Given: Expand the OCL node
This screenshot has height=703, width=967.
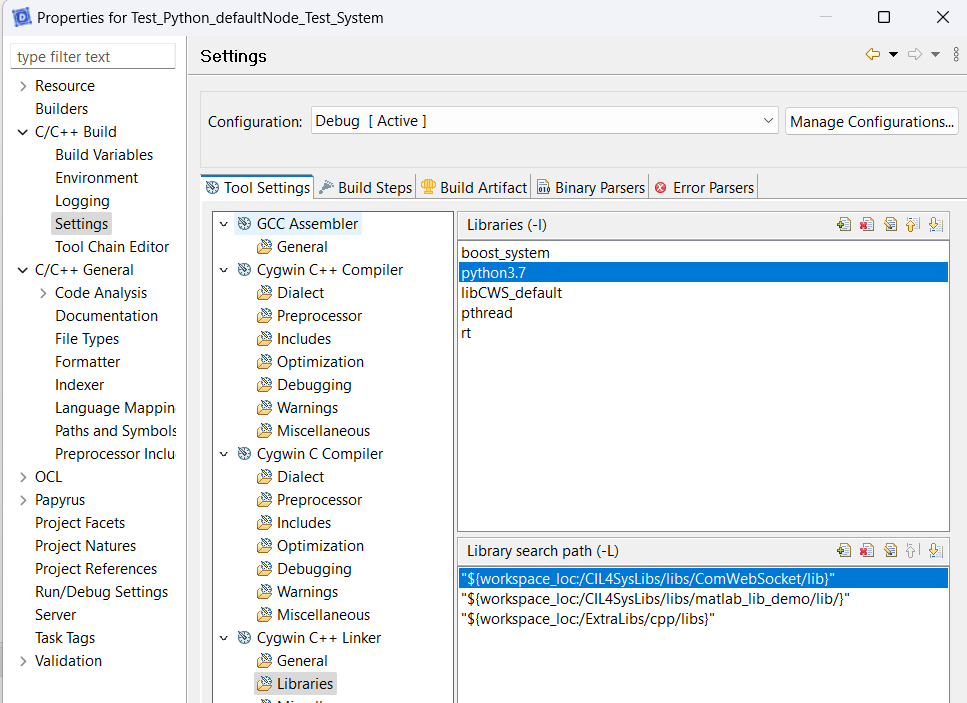Looking at the screenshot, I should [23, 477].
